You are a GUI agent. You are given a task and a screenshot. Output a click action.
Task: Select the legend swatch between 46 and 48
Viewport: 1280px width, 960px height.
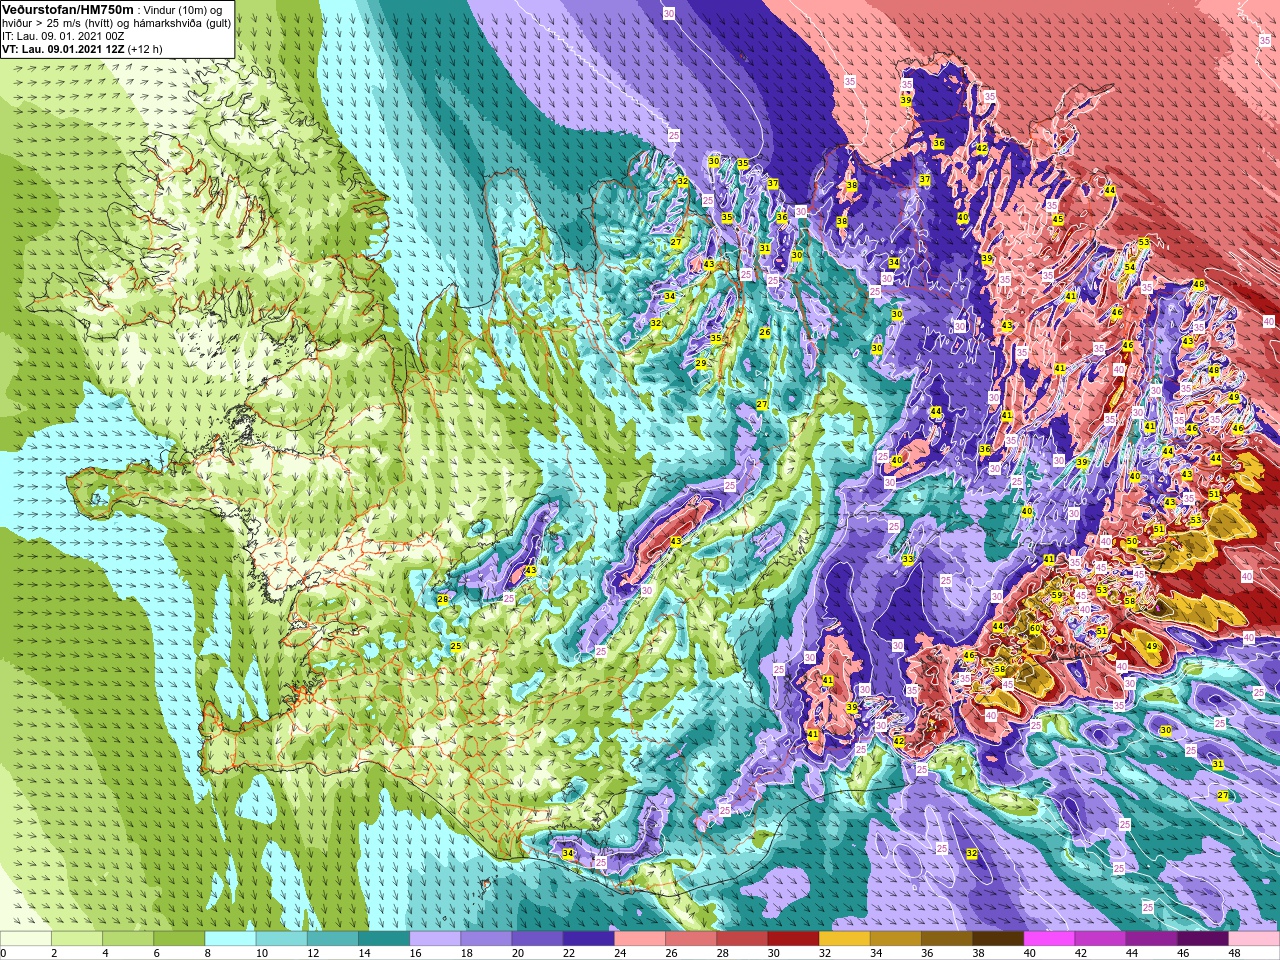(x=1203, y=939)
